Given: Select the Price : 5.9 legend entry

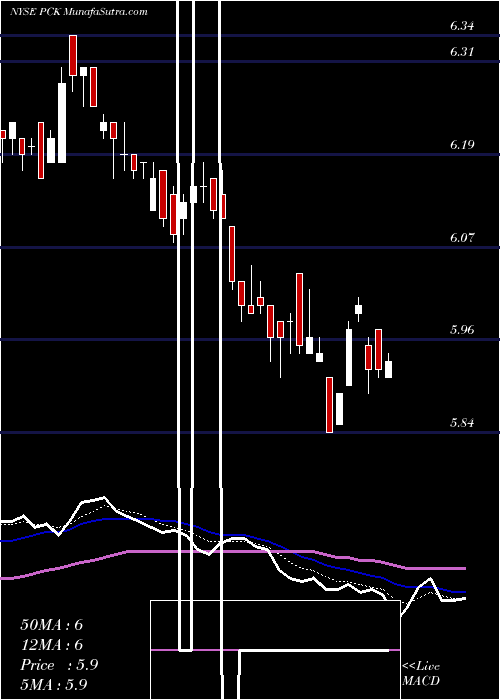Looking at the screenshot, I should point(59,665).
